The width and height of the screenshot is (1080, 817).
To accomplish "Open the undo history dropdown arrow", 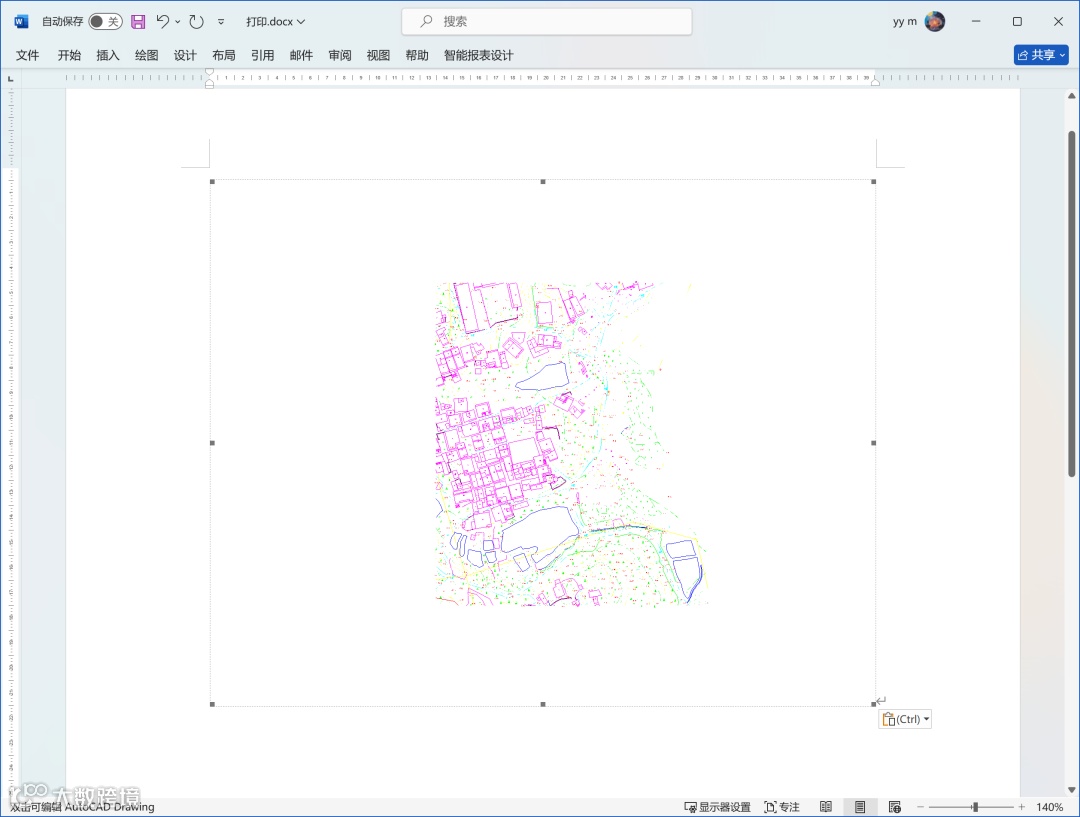I will click(x=178, y=21).
